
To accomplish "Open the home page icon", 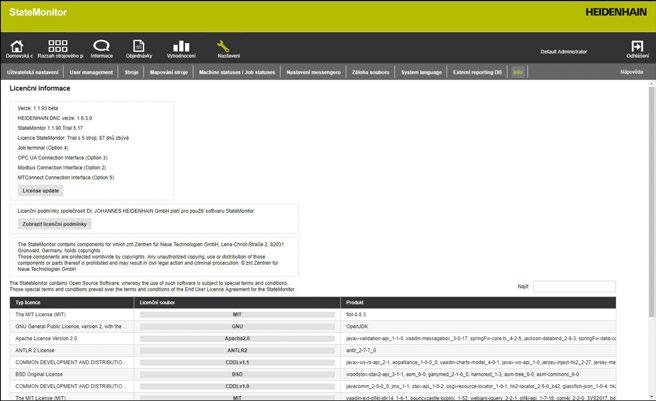I will (17, 46).
